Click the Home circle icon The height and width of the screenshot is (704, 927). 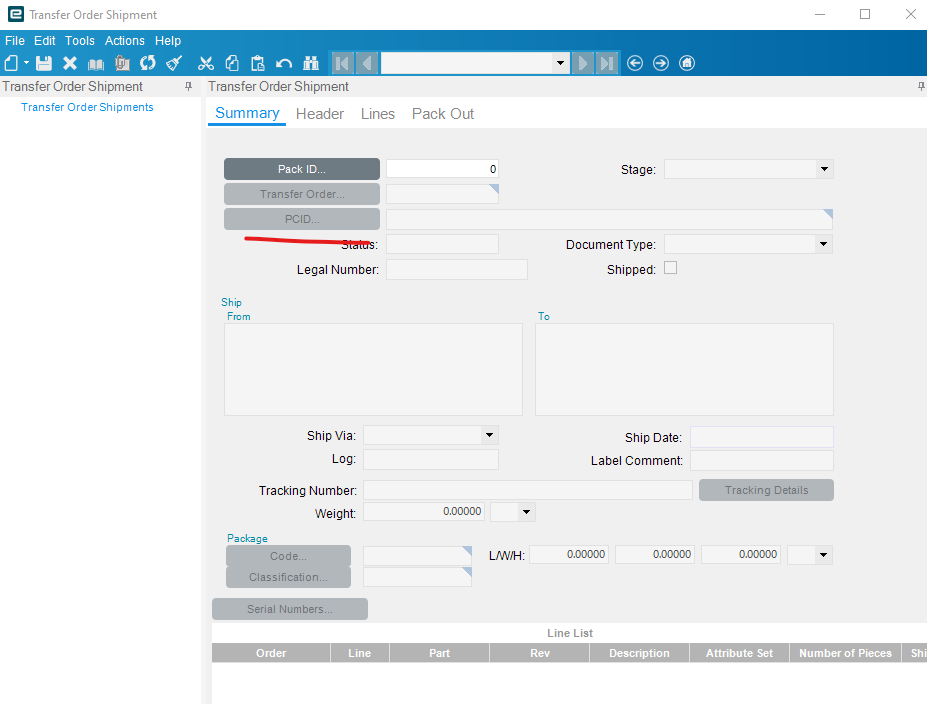coord(687,63)
